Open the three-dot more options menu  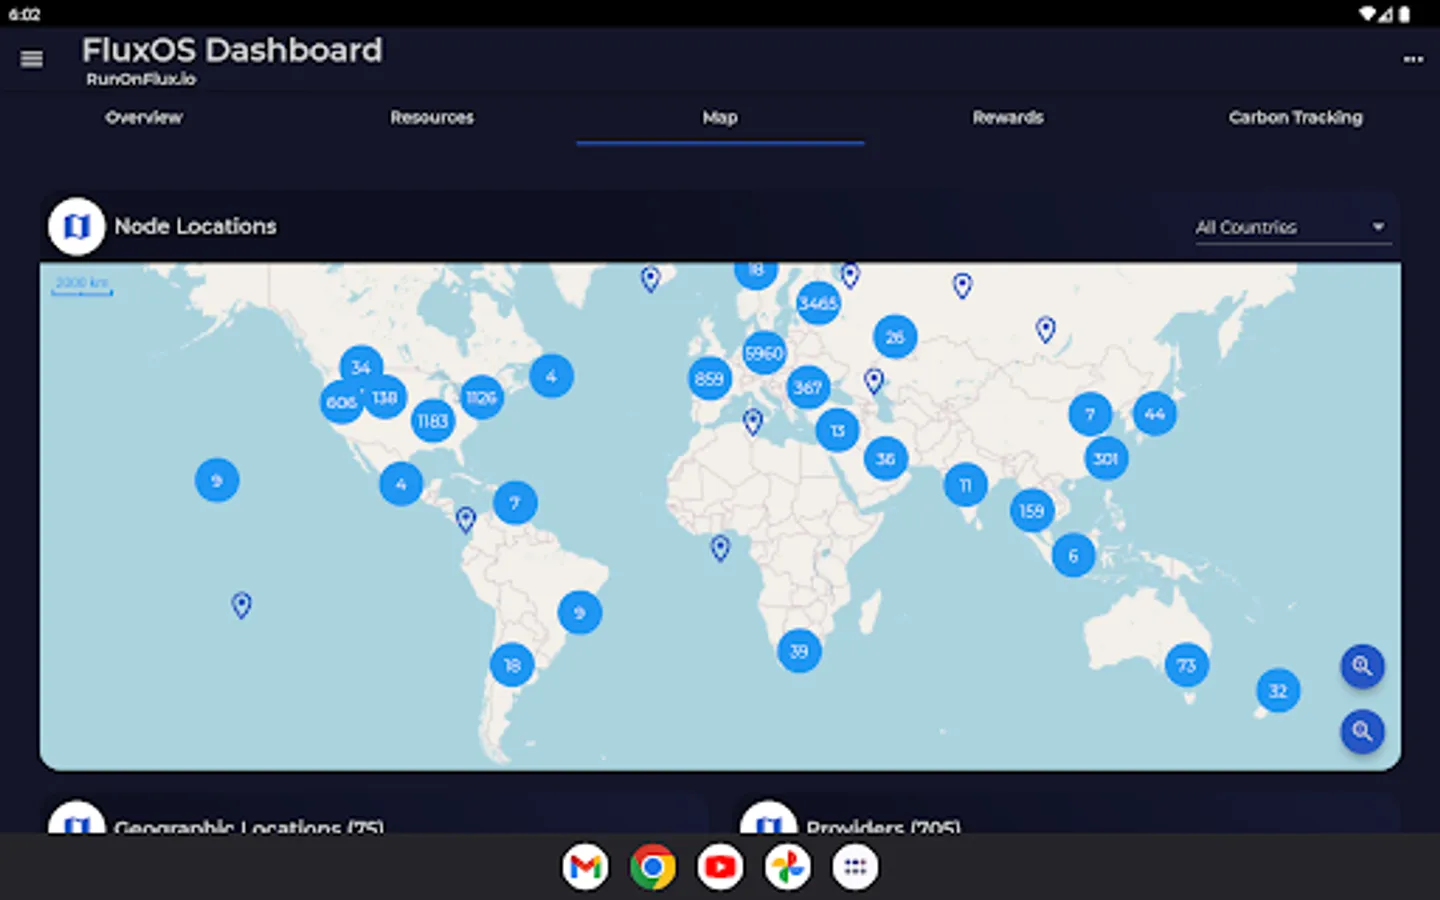pos(1413,59)
